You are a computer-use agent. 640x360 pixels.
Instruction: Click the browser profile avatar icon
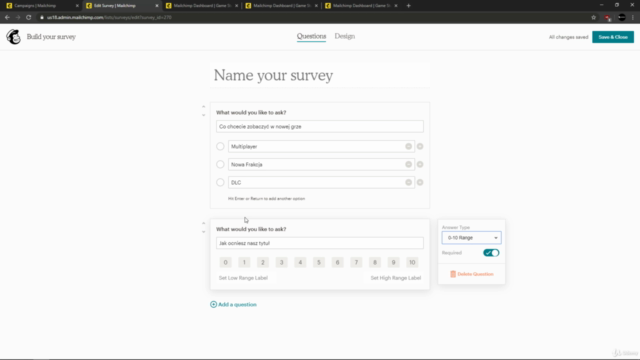pos(622,18)
